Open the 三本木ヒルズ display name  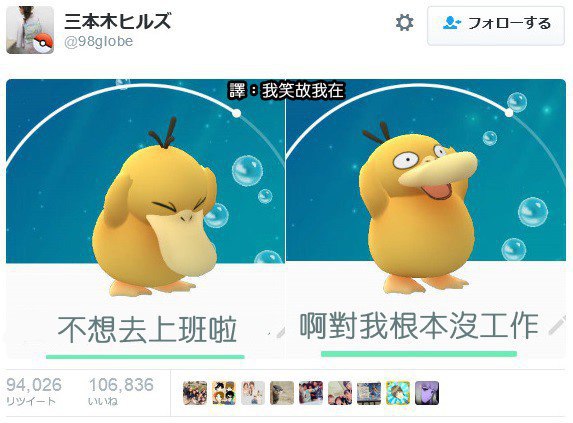click(x=118, y=21)
